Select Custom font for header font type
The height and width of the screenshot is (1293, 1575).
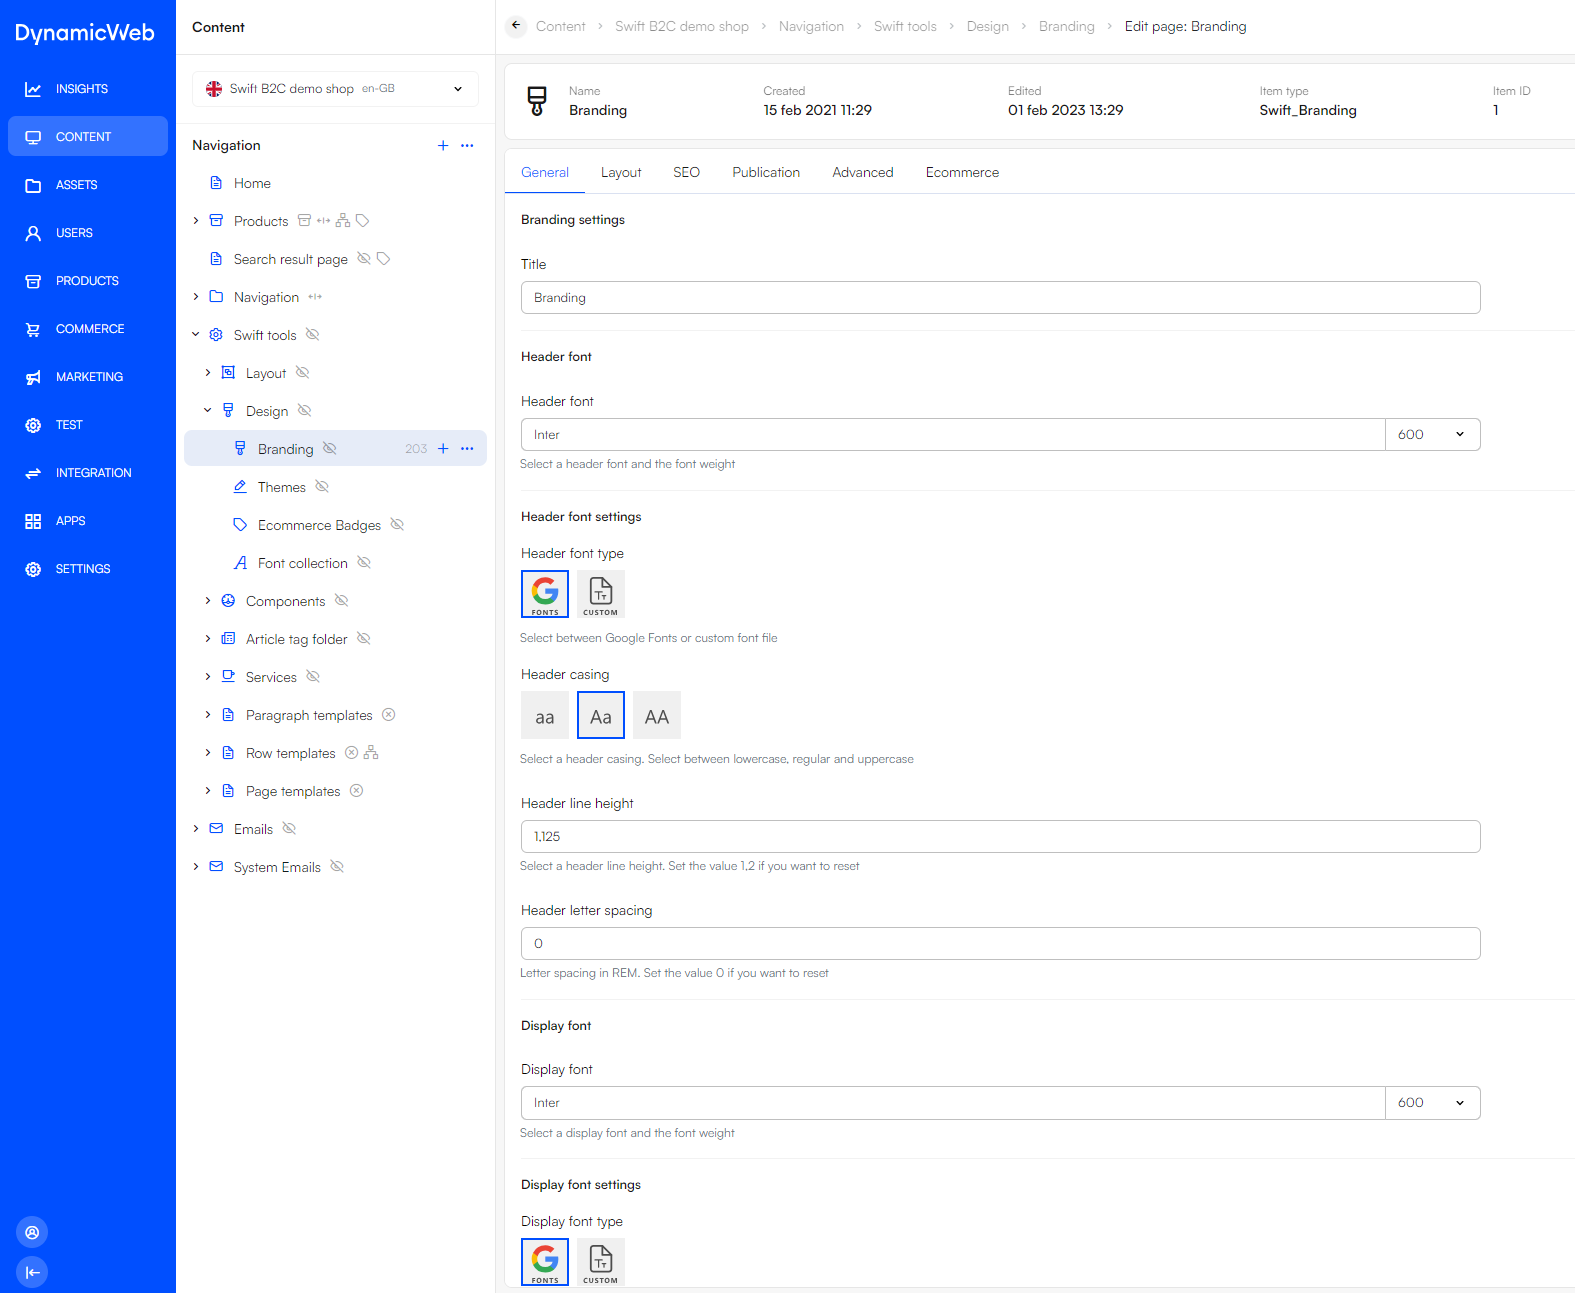click(x=601, y=594)
